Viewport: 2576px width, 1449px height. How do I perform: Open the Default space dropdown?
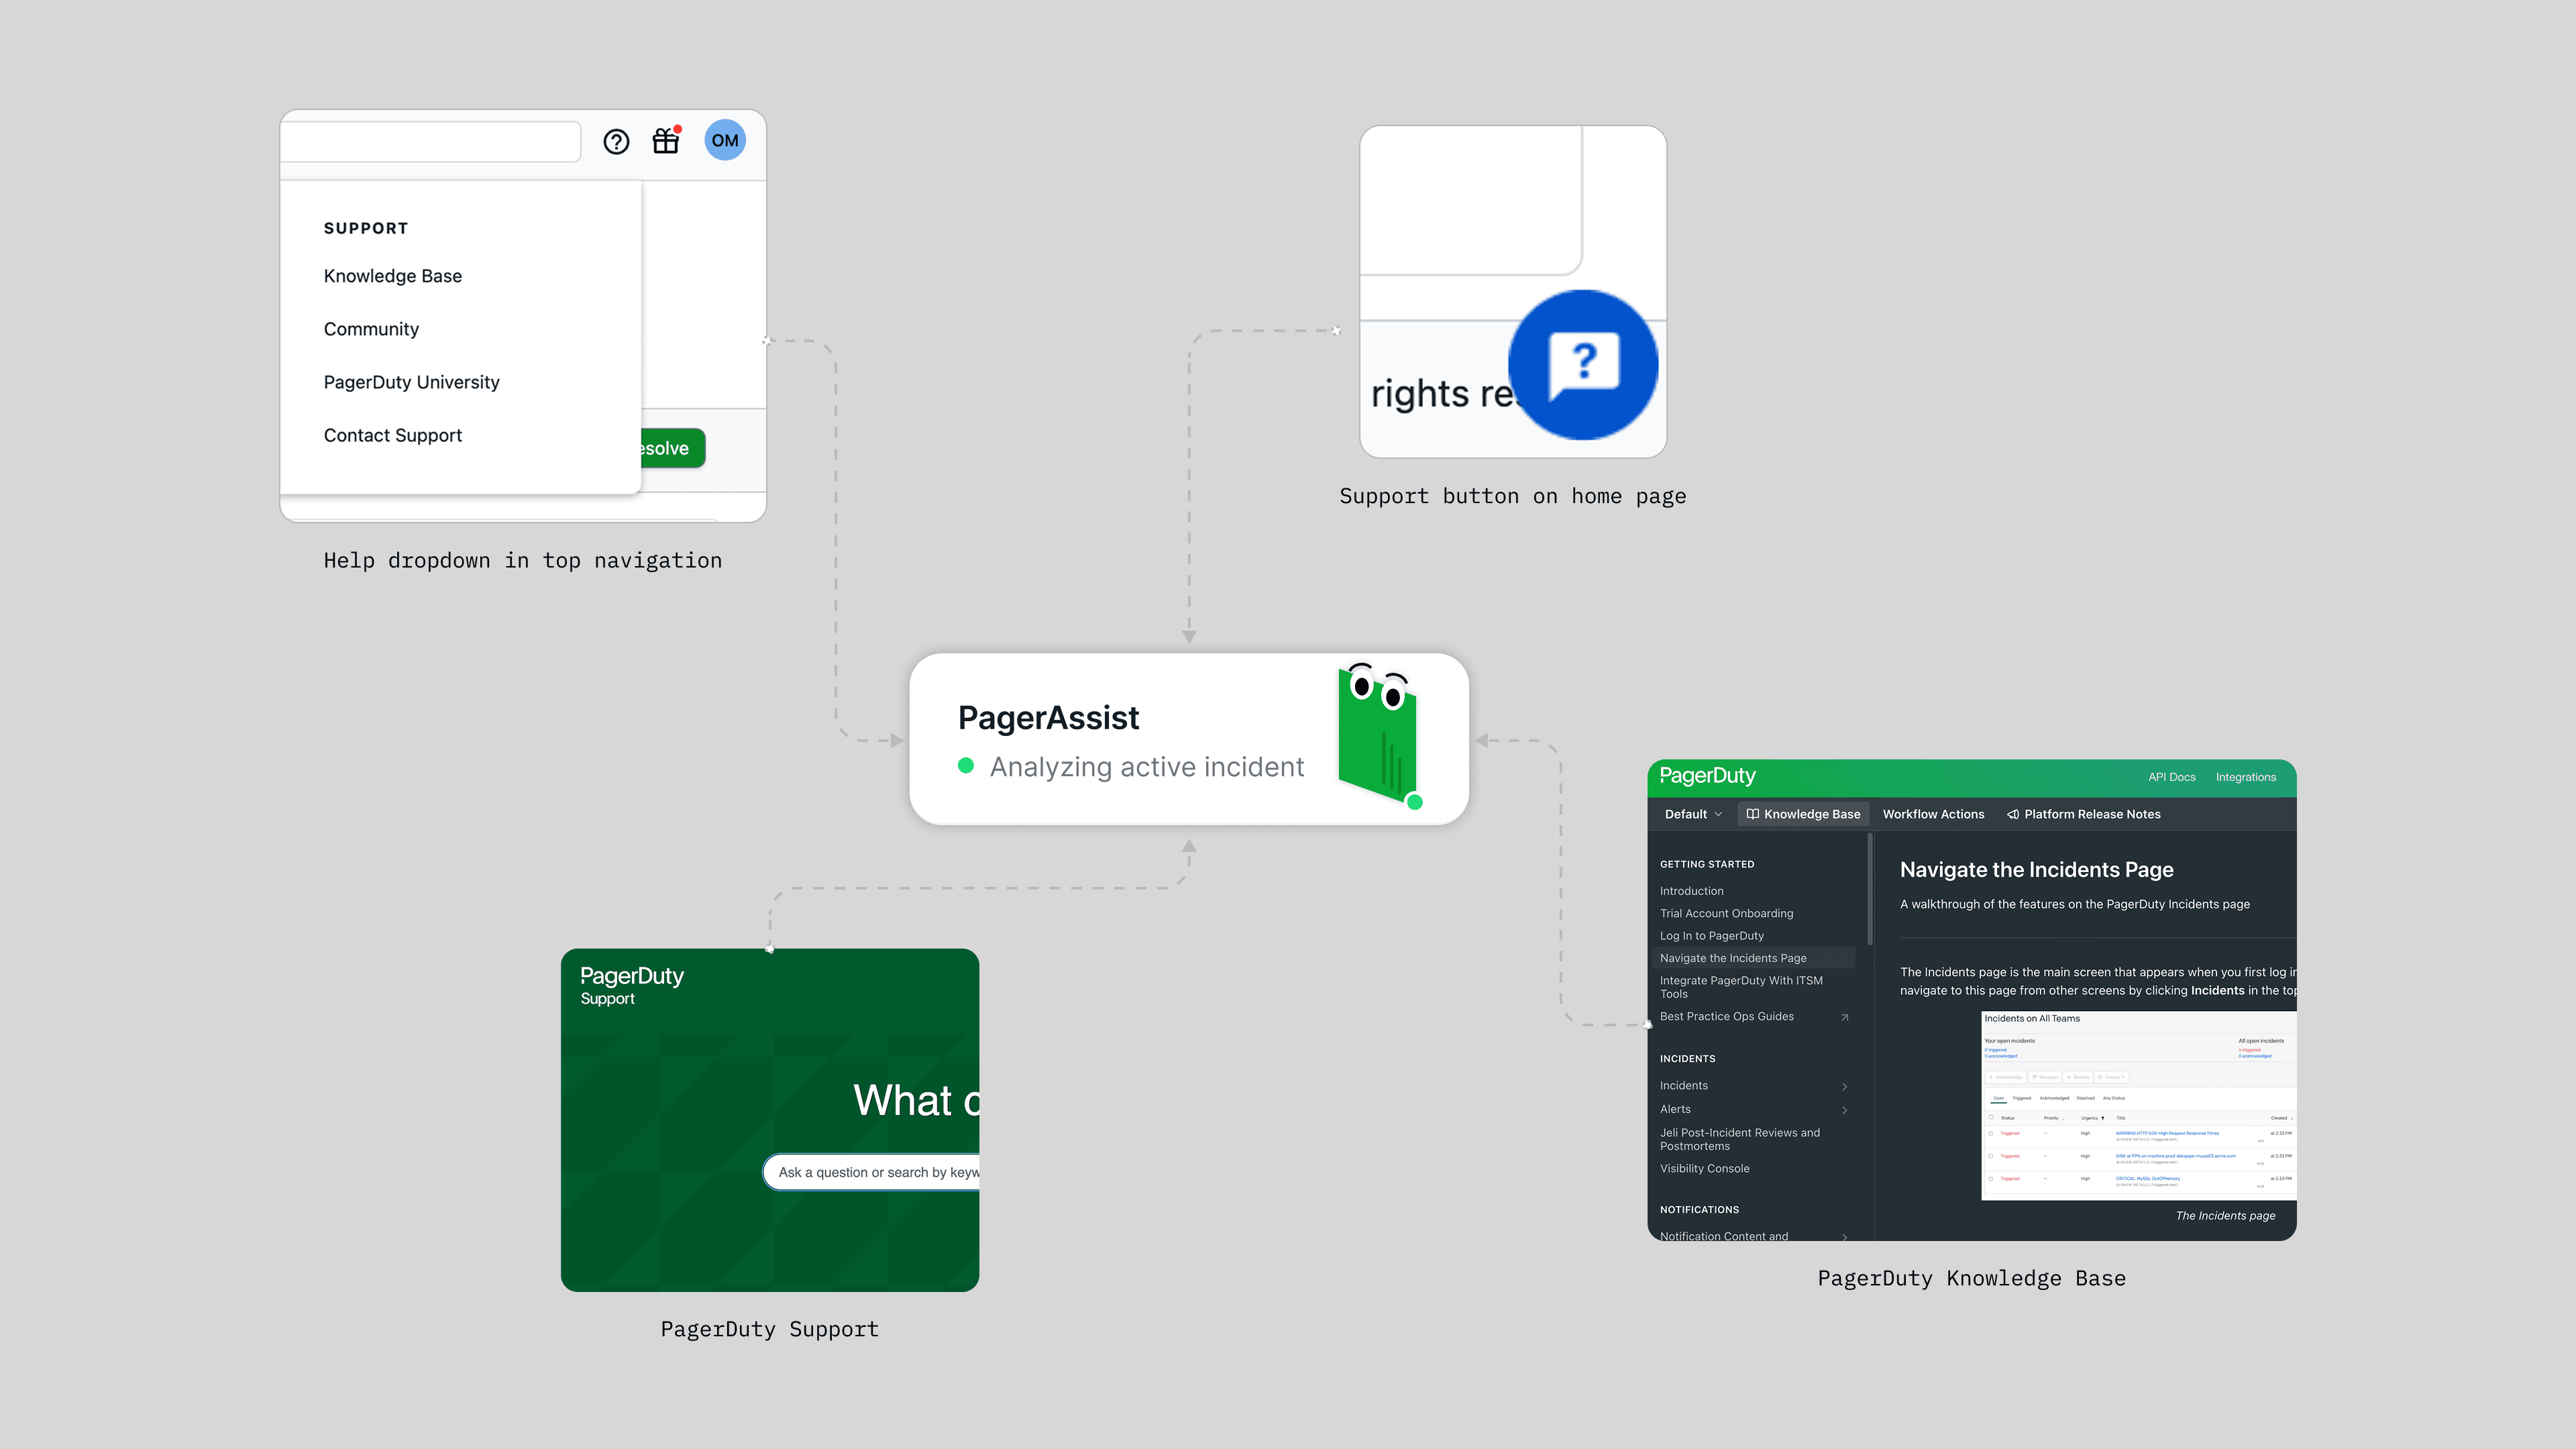click(1691, 814)
